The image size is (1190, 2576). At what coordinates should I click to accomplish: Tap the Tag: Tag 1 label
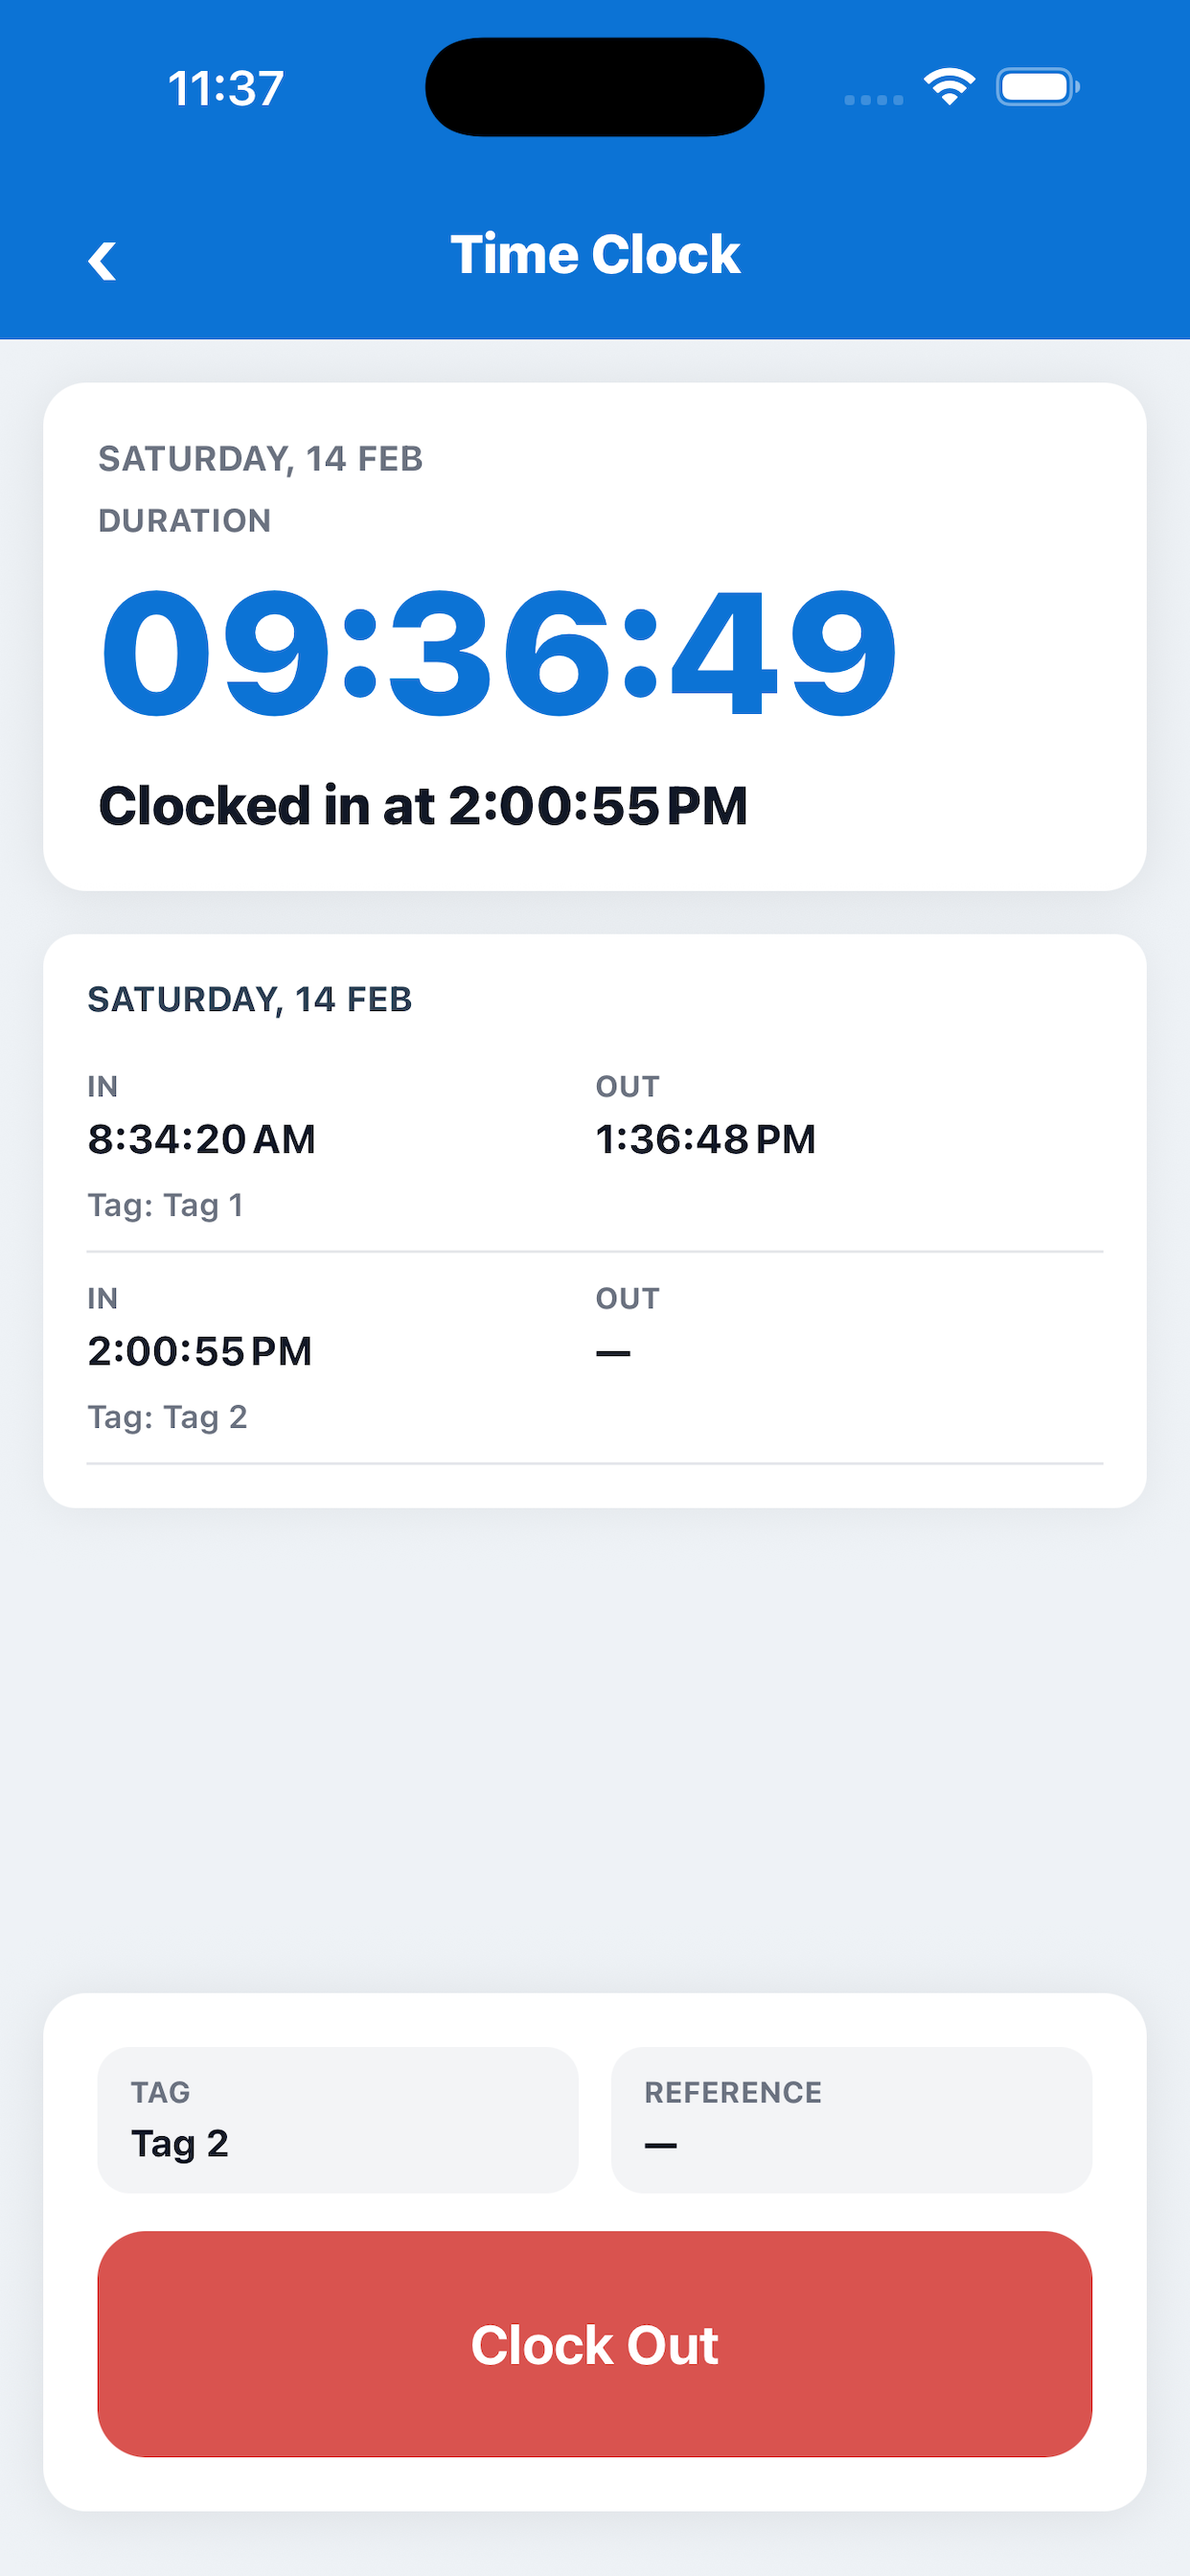165,1205
